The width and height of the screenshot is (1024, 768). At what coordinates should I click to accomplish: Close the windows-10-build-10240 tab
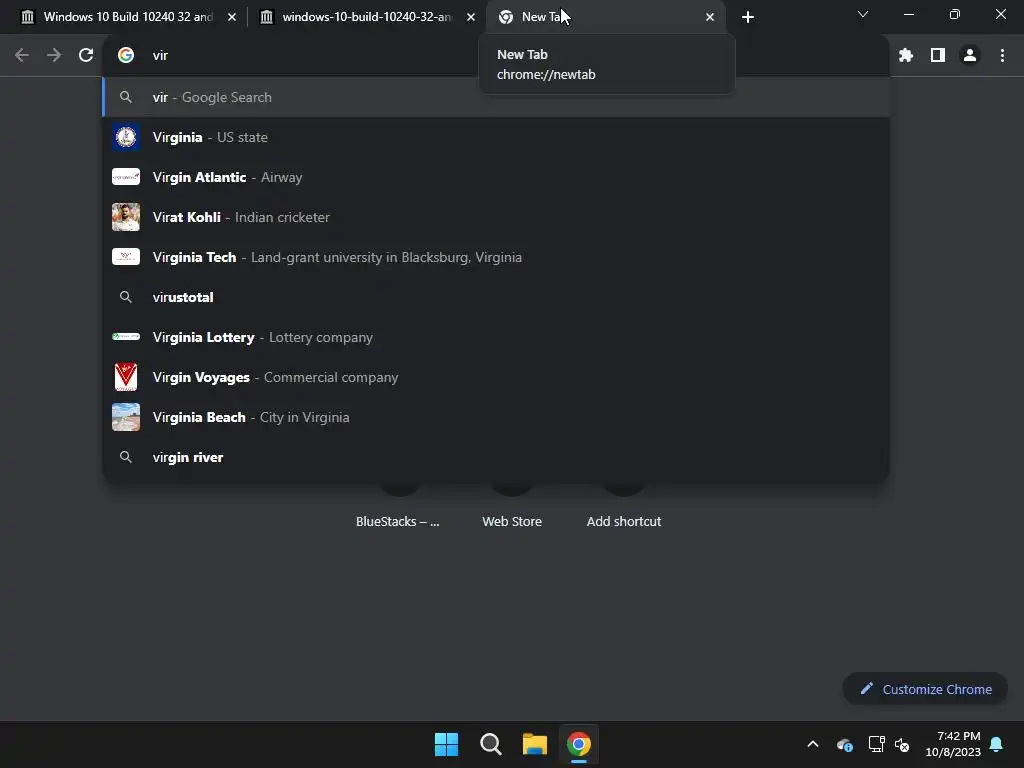(x=471, y=17)
